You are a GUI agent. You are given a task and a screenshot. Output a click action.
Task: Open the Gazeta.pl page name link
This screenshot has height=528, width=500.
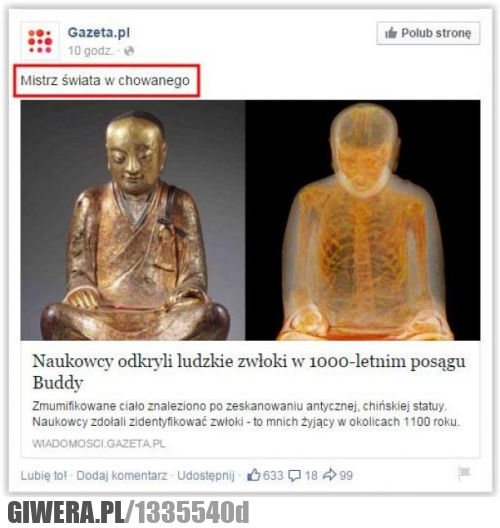tap(99, 33)
